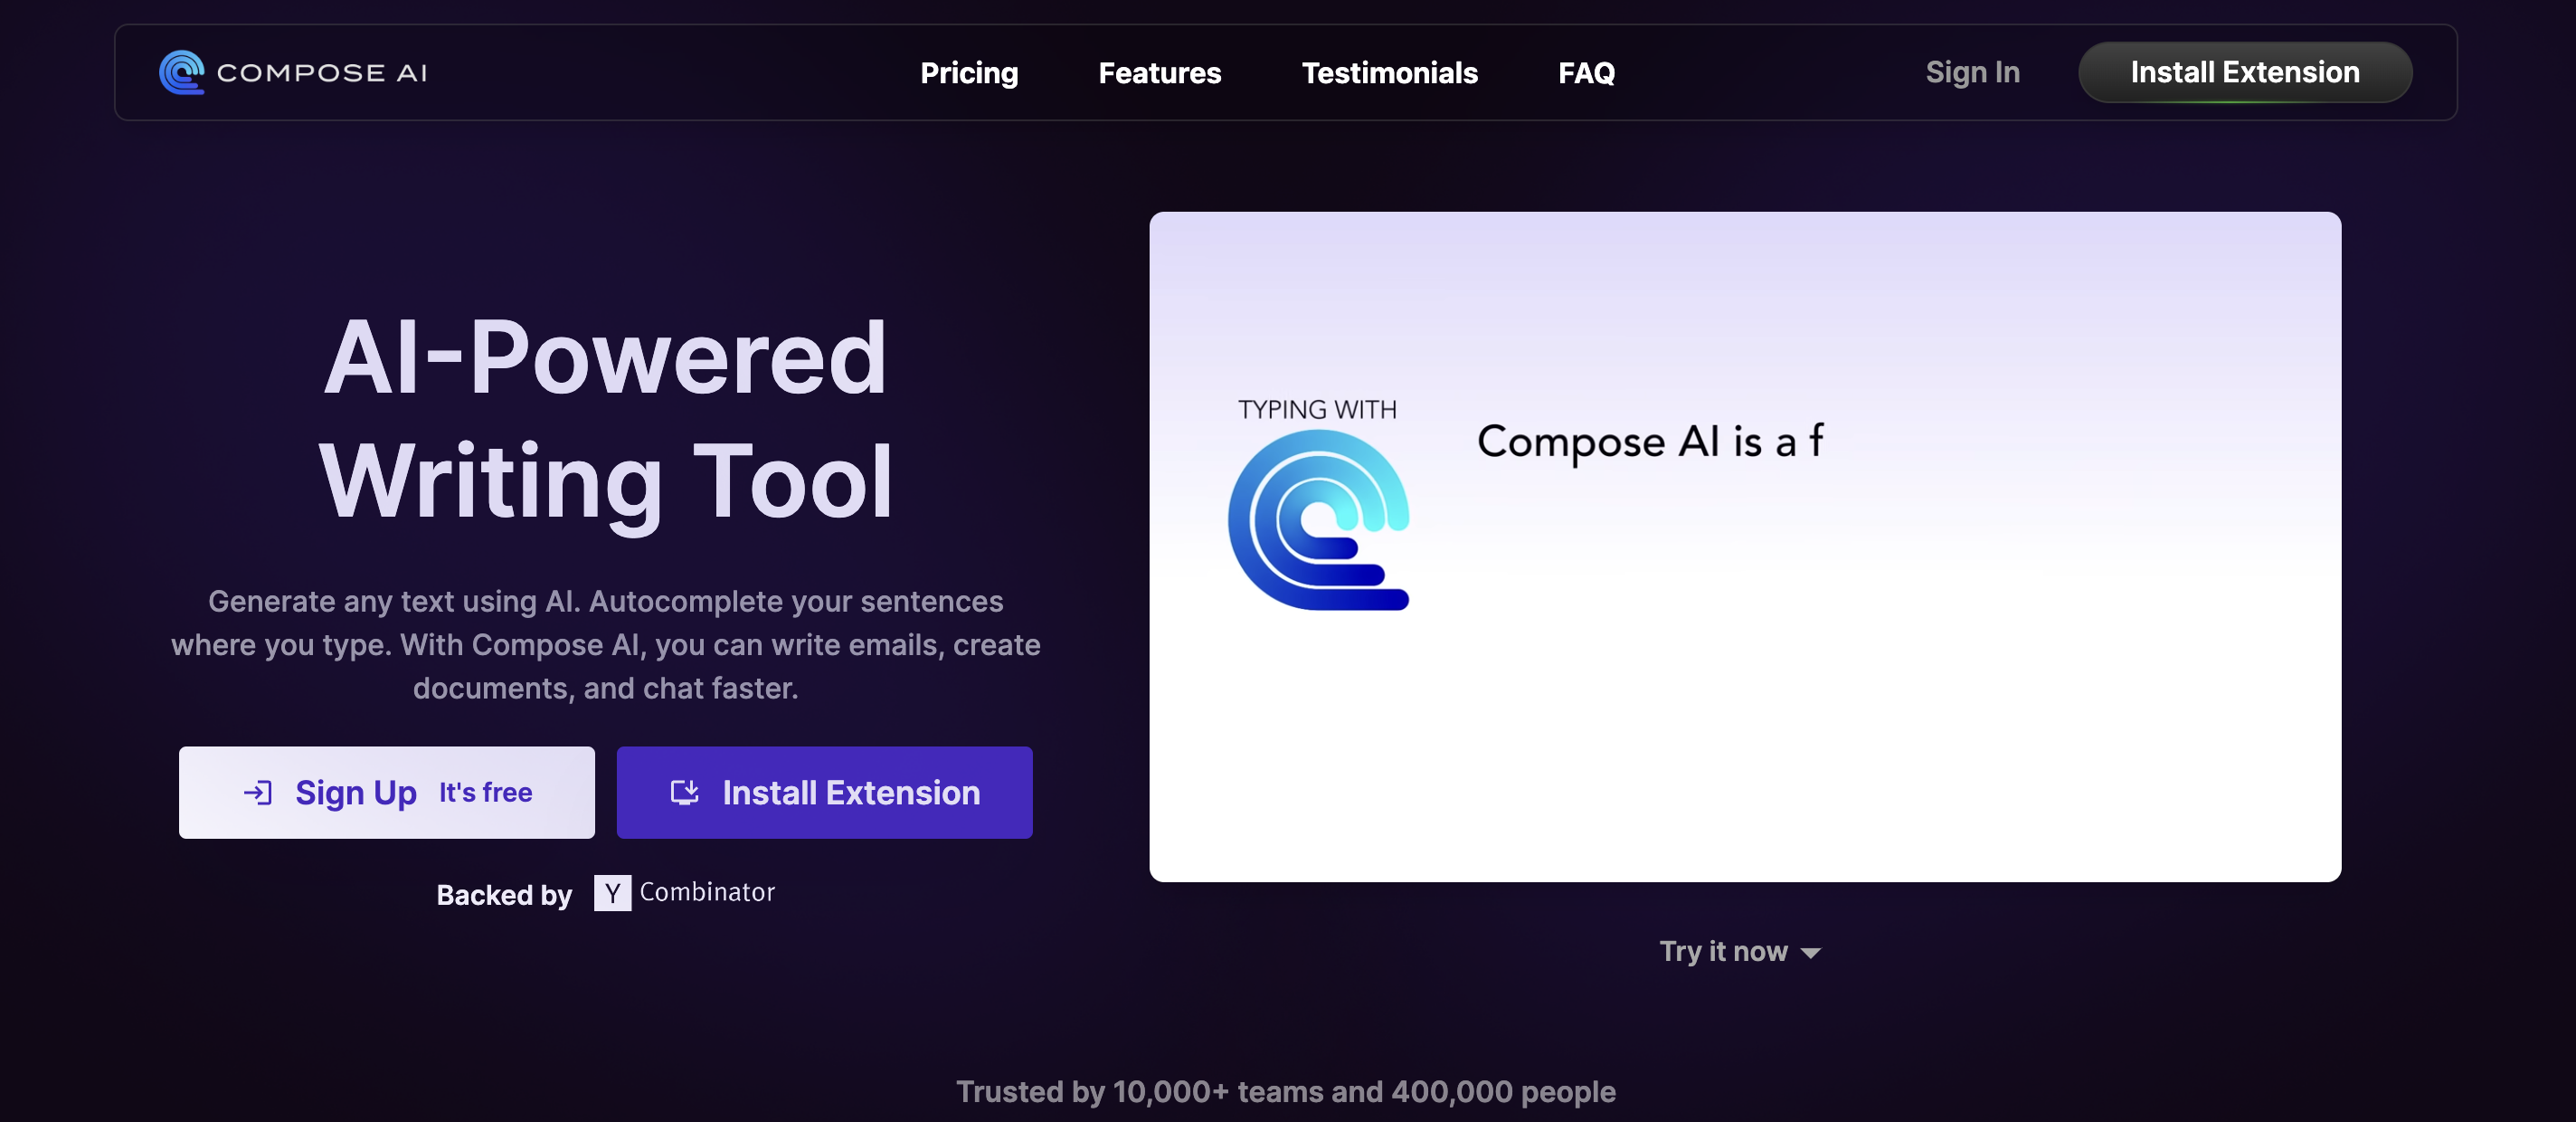Screen dimensions: 2576x1122
Task: Click the large Compose AI swirl logo in the demo card
Action: click(1318, 517)
